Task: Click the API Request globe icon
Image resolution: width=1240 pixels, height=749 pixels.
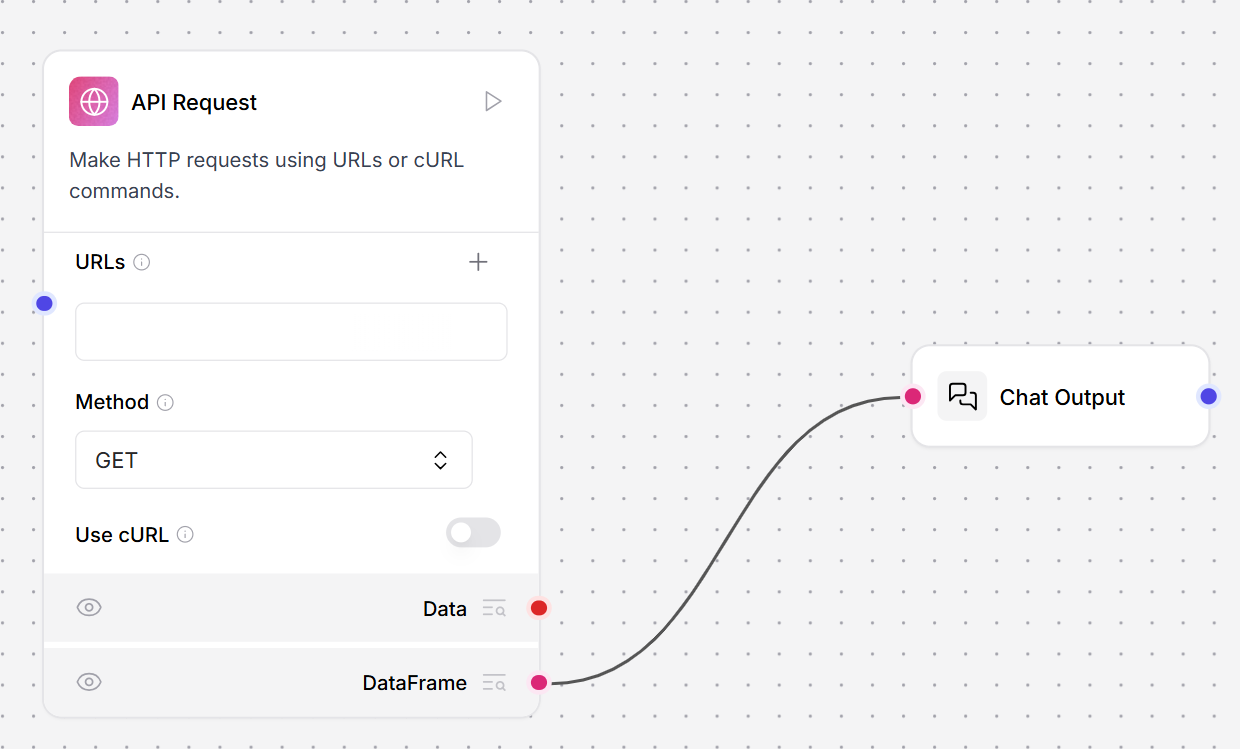Action: (93, 101)
